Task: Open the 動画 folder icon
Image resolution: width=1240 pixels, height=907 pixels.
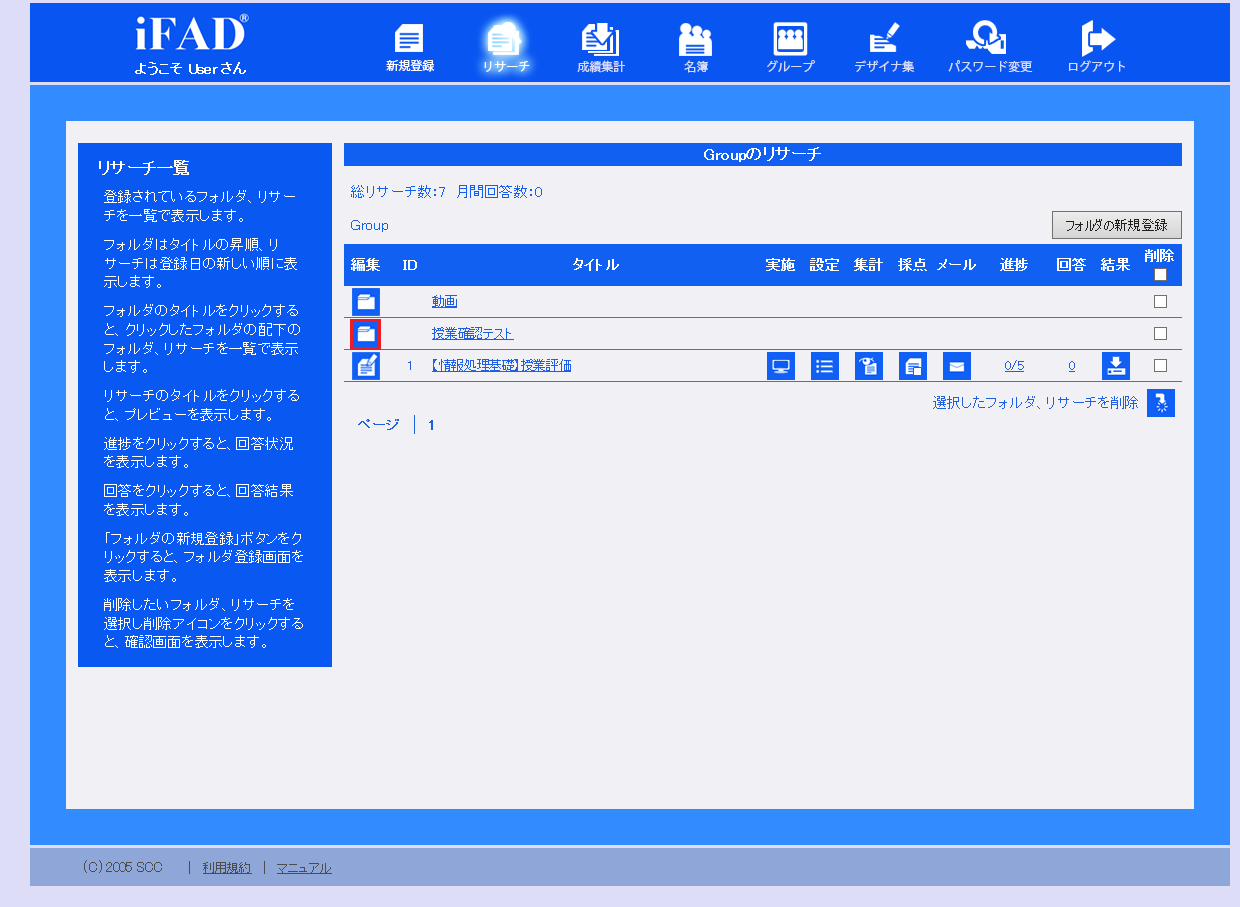Action: (365, 300)
